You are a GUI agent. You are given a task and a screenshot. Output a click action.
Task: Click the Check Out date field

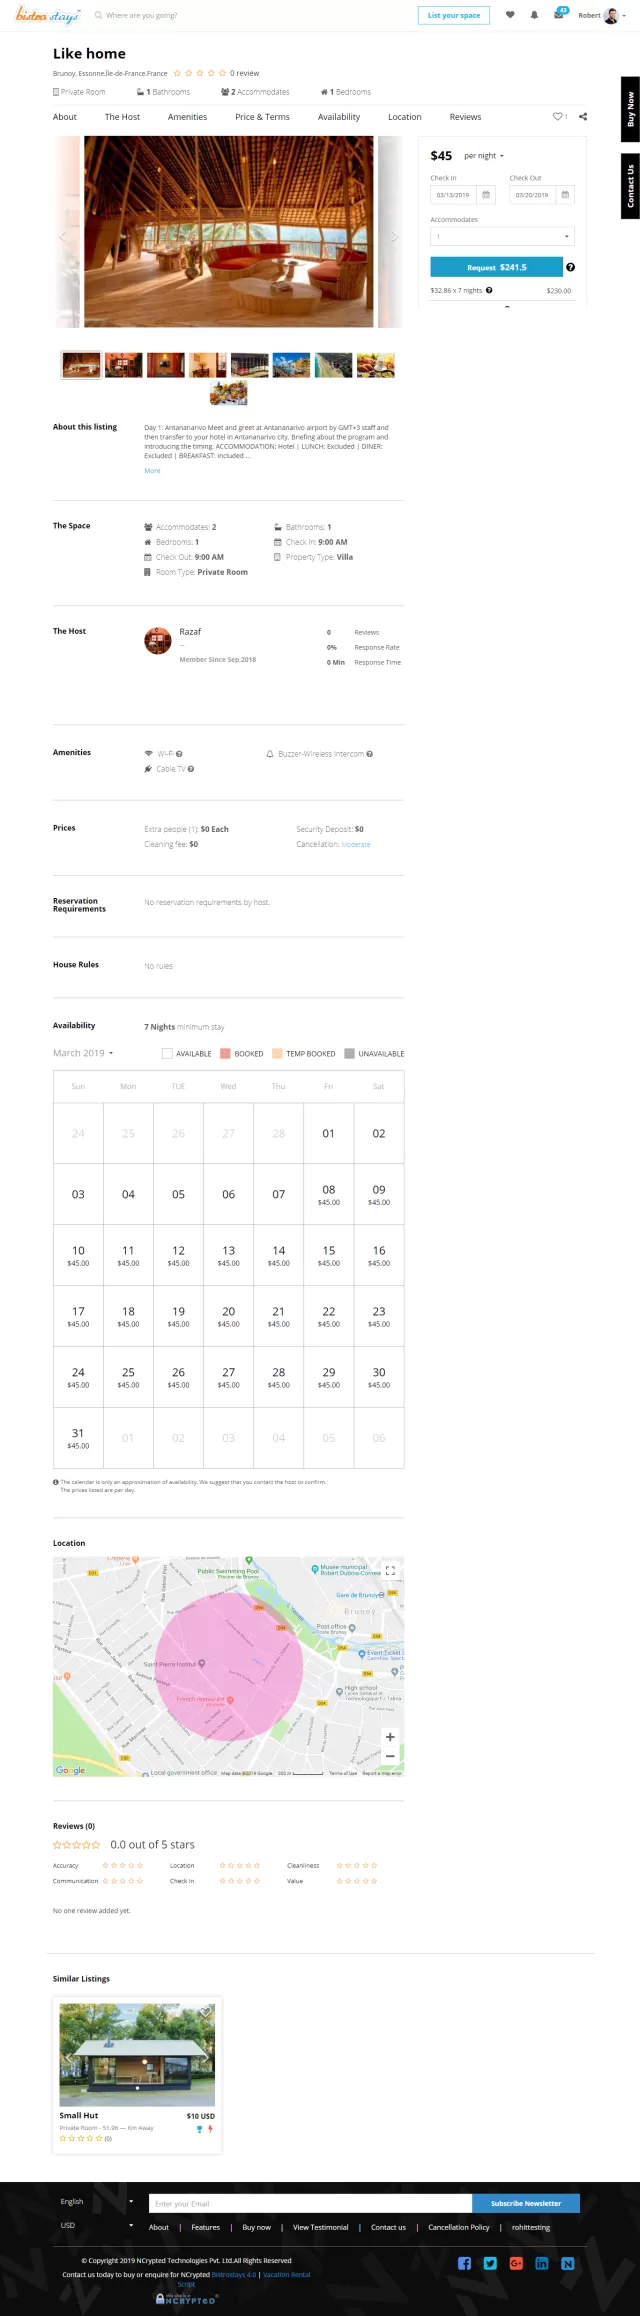534,195
